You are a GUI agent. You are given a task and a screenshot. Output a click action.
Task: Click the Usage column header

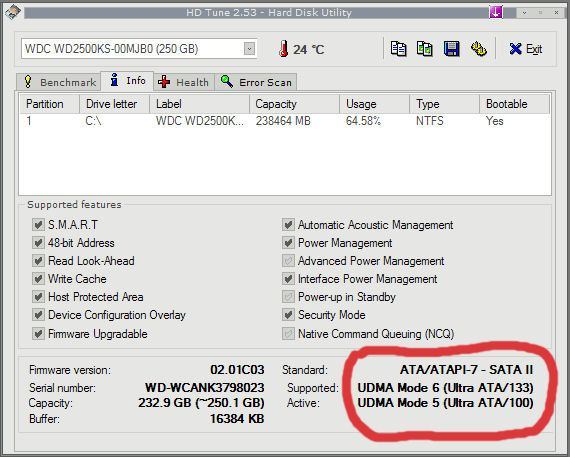point(374,104)
